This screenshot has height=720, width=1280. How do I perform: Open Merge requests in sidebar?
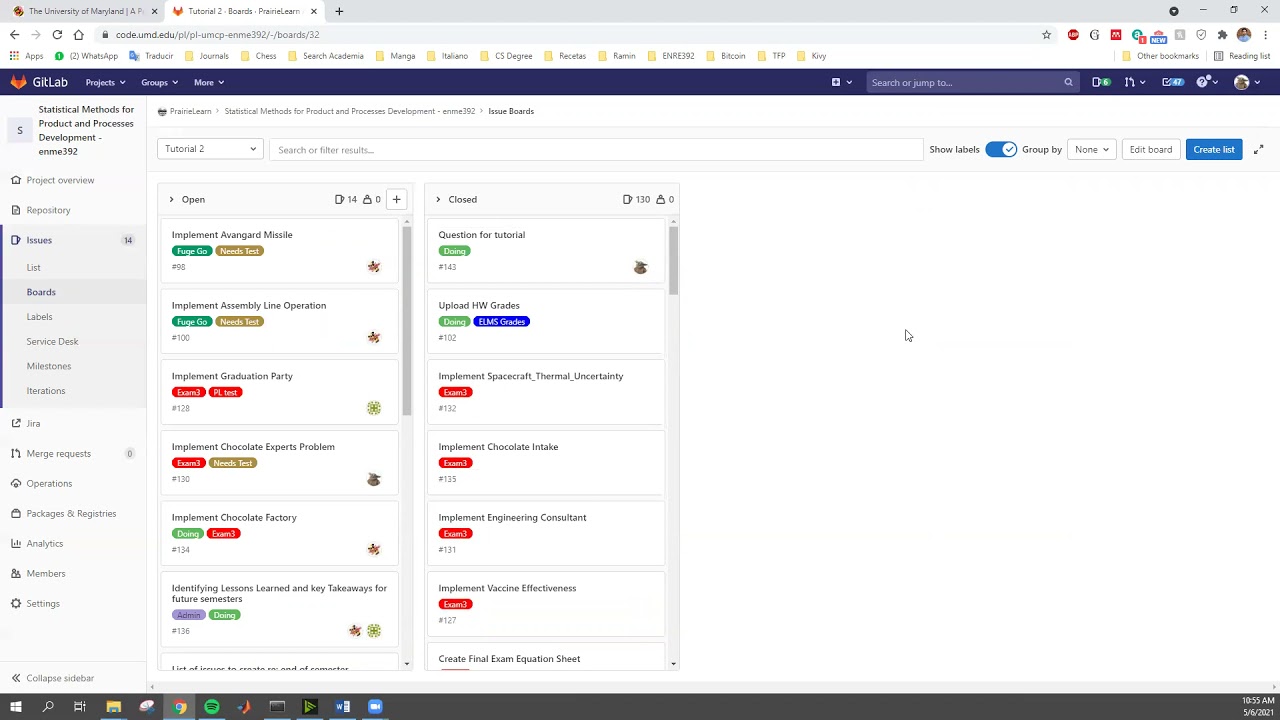(x=58, y=453)
